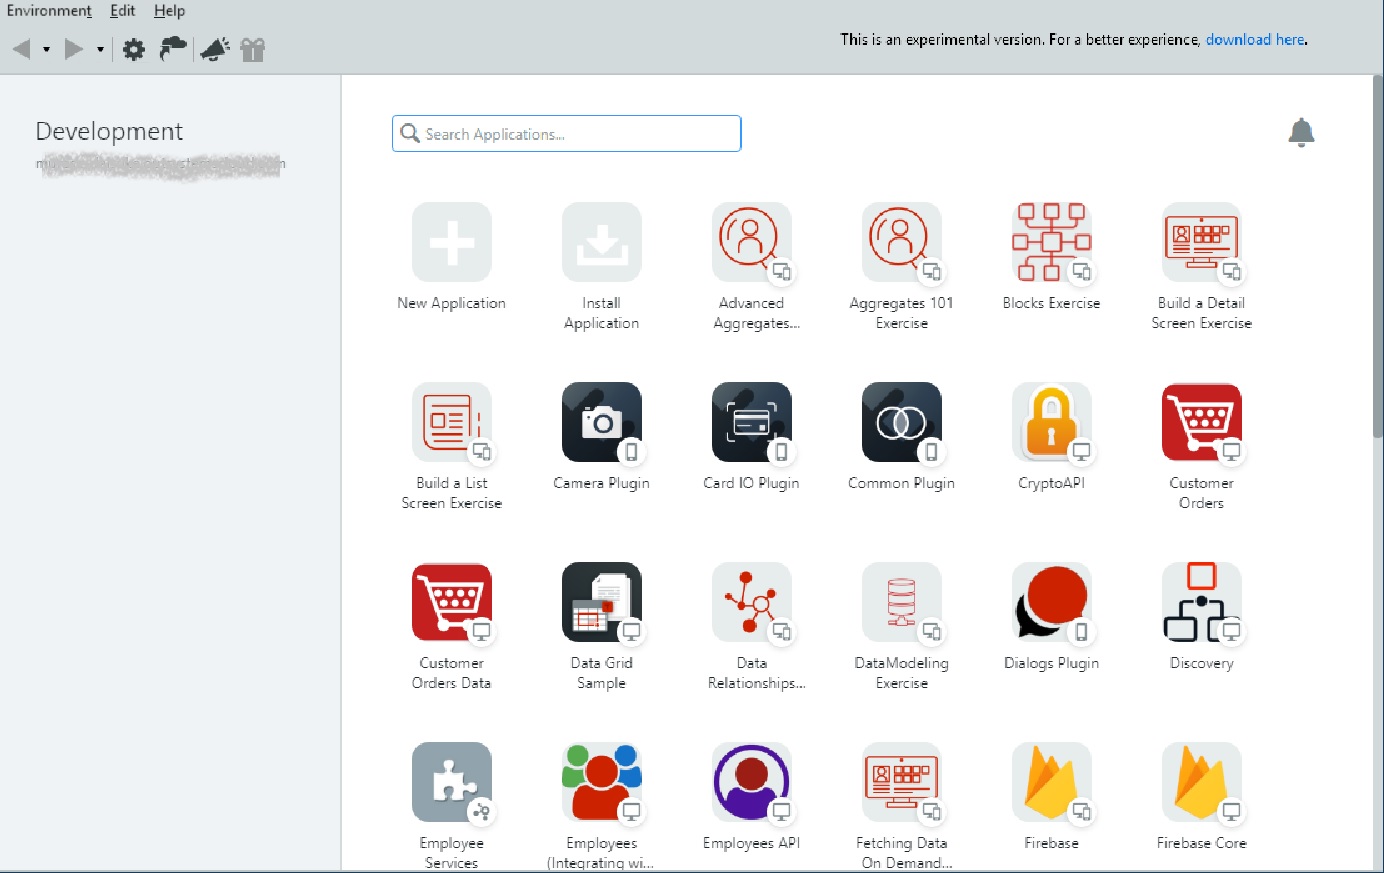
Task: Open the Environment menu
Action: click(49, 11)
